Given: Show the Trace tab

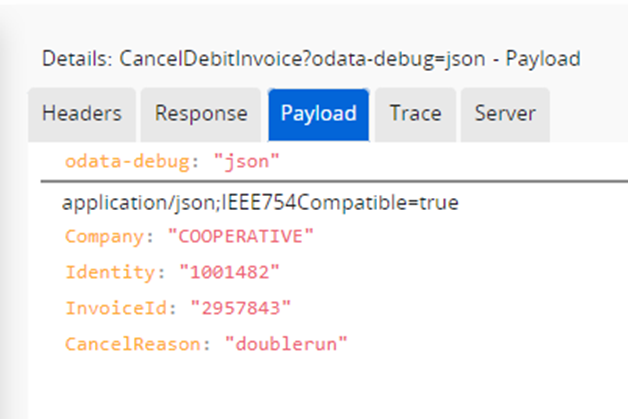Looking at the screenshot, I should click(x=415, y=115).
